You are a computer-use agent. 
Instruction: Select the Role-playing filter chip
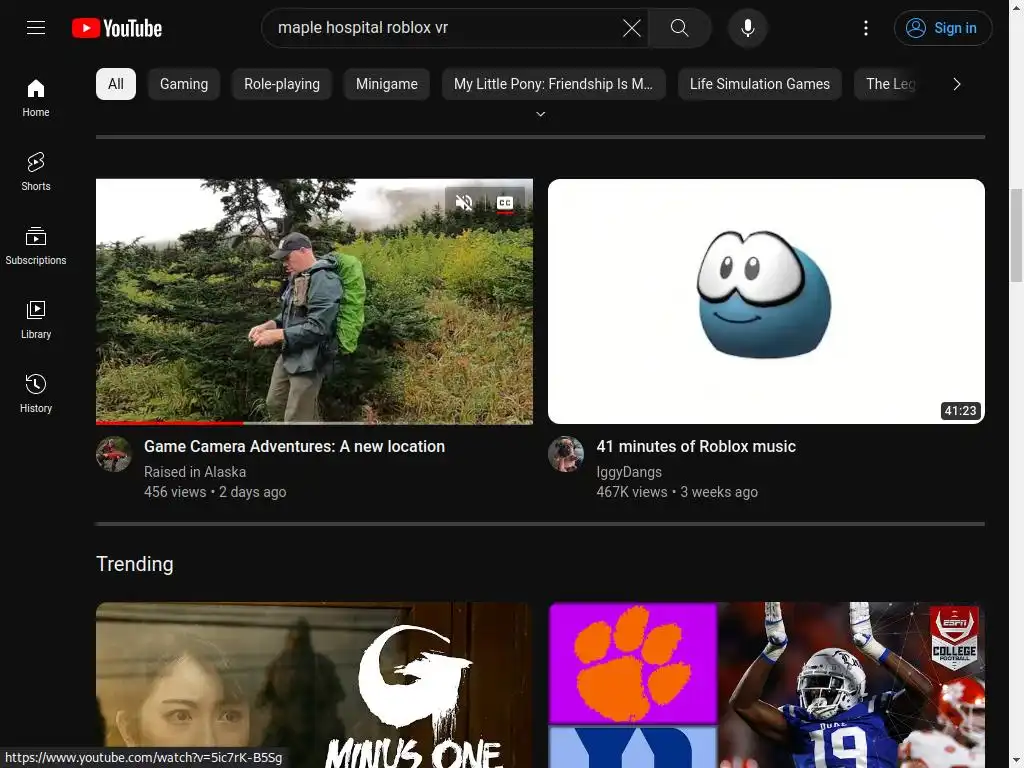(282, 84)
